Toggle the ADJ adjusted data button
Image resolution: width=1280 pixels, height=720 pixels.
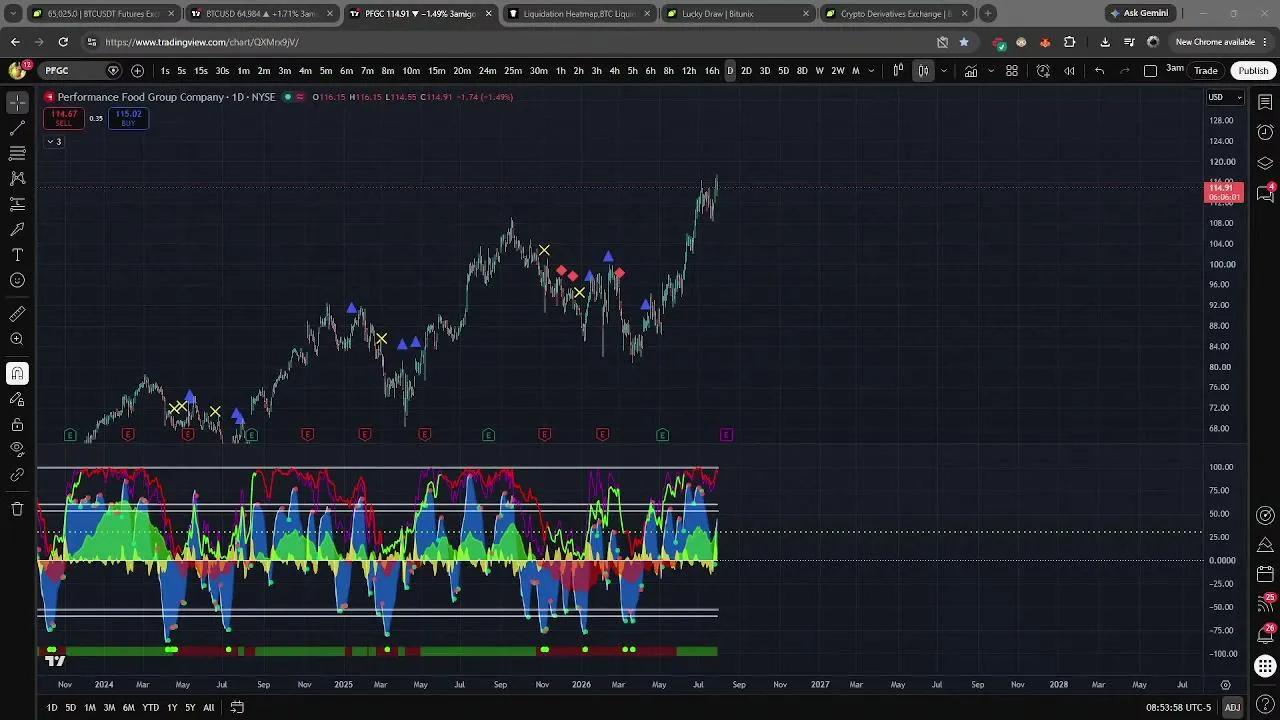coord(1232,708)
